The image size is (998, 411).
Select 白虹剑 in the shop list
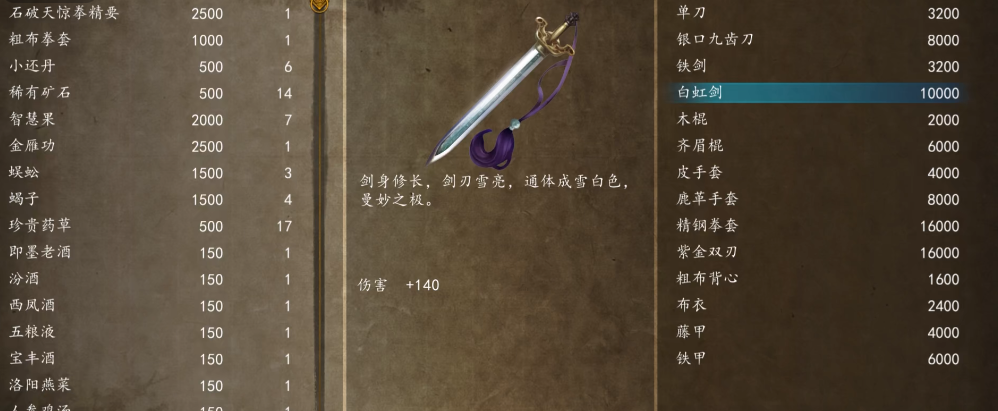coord(819,93)
